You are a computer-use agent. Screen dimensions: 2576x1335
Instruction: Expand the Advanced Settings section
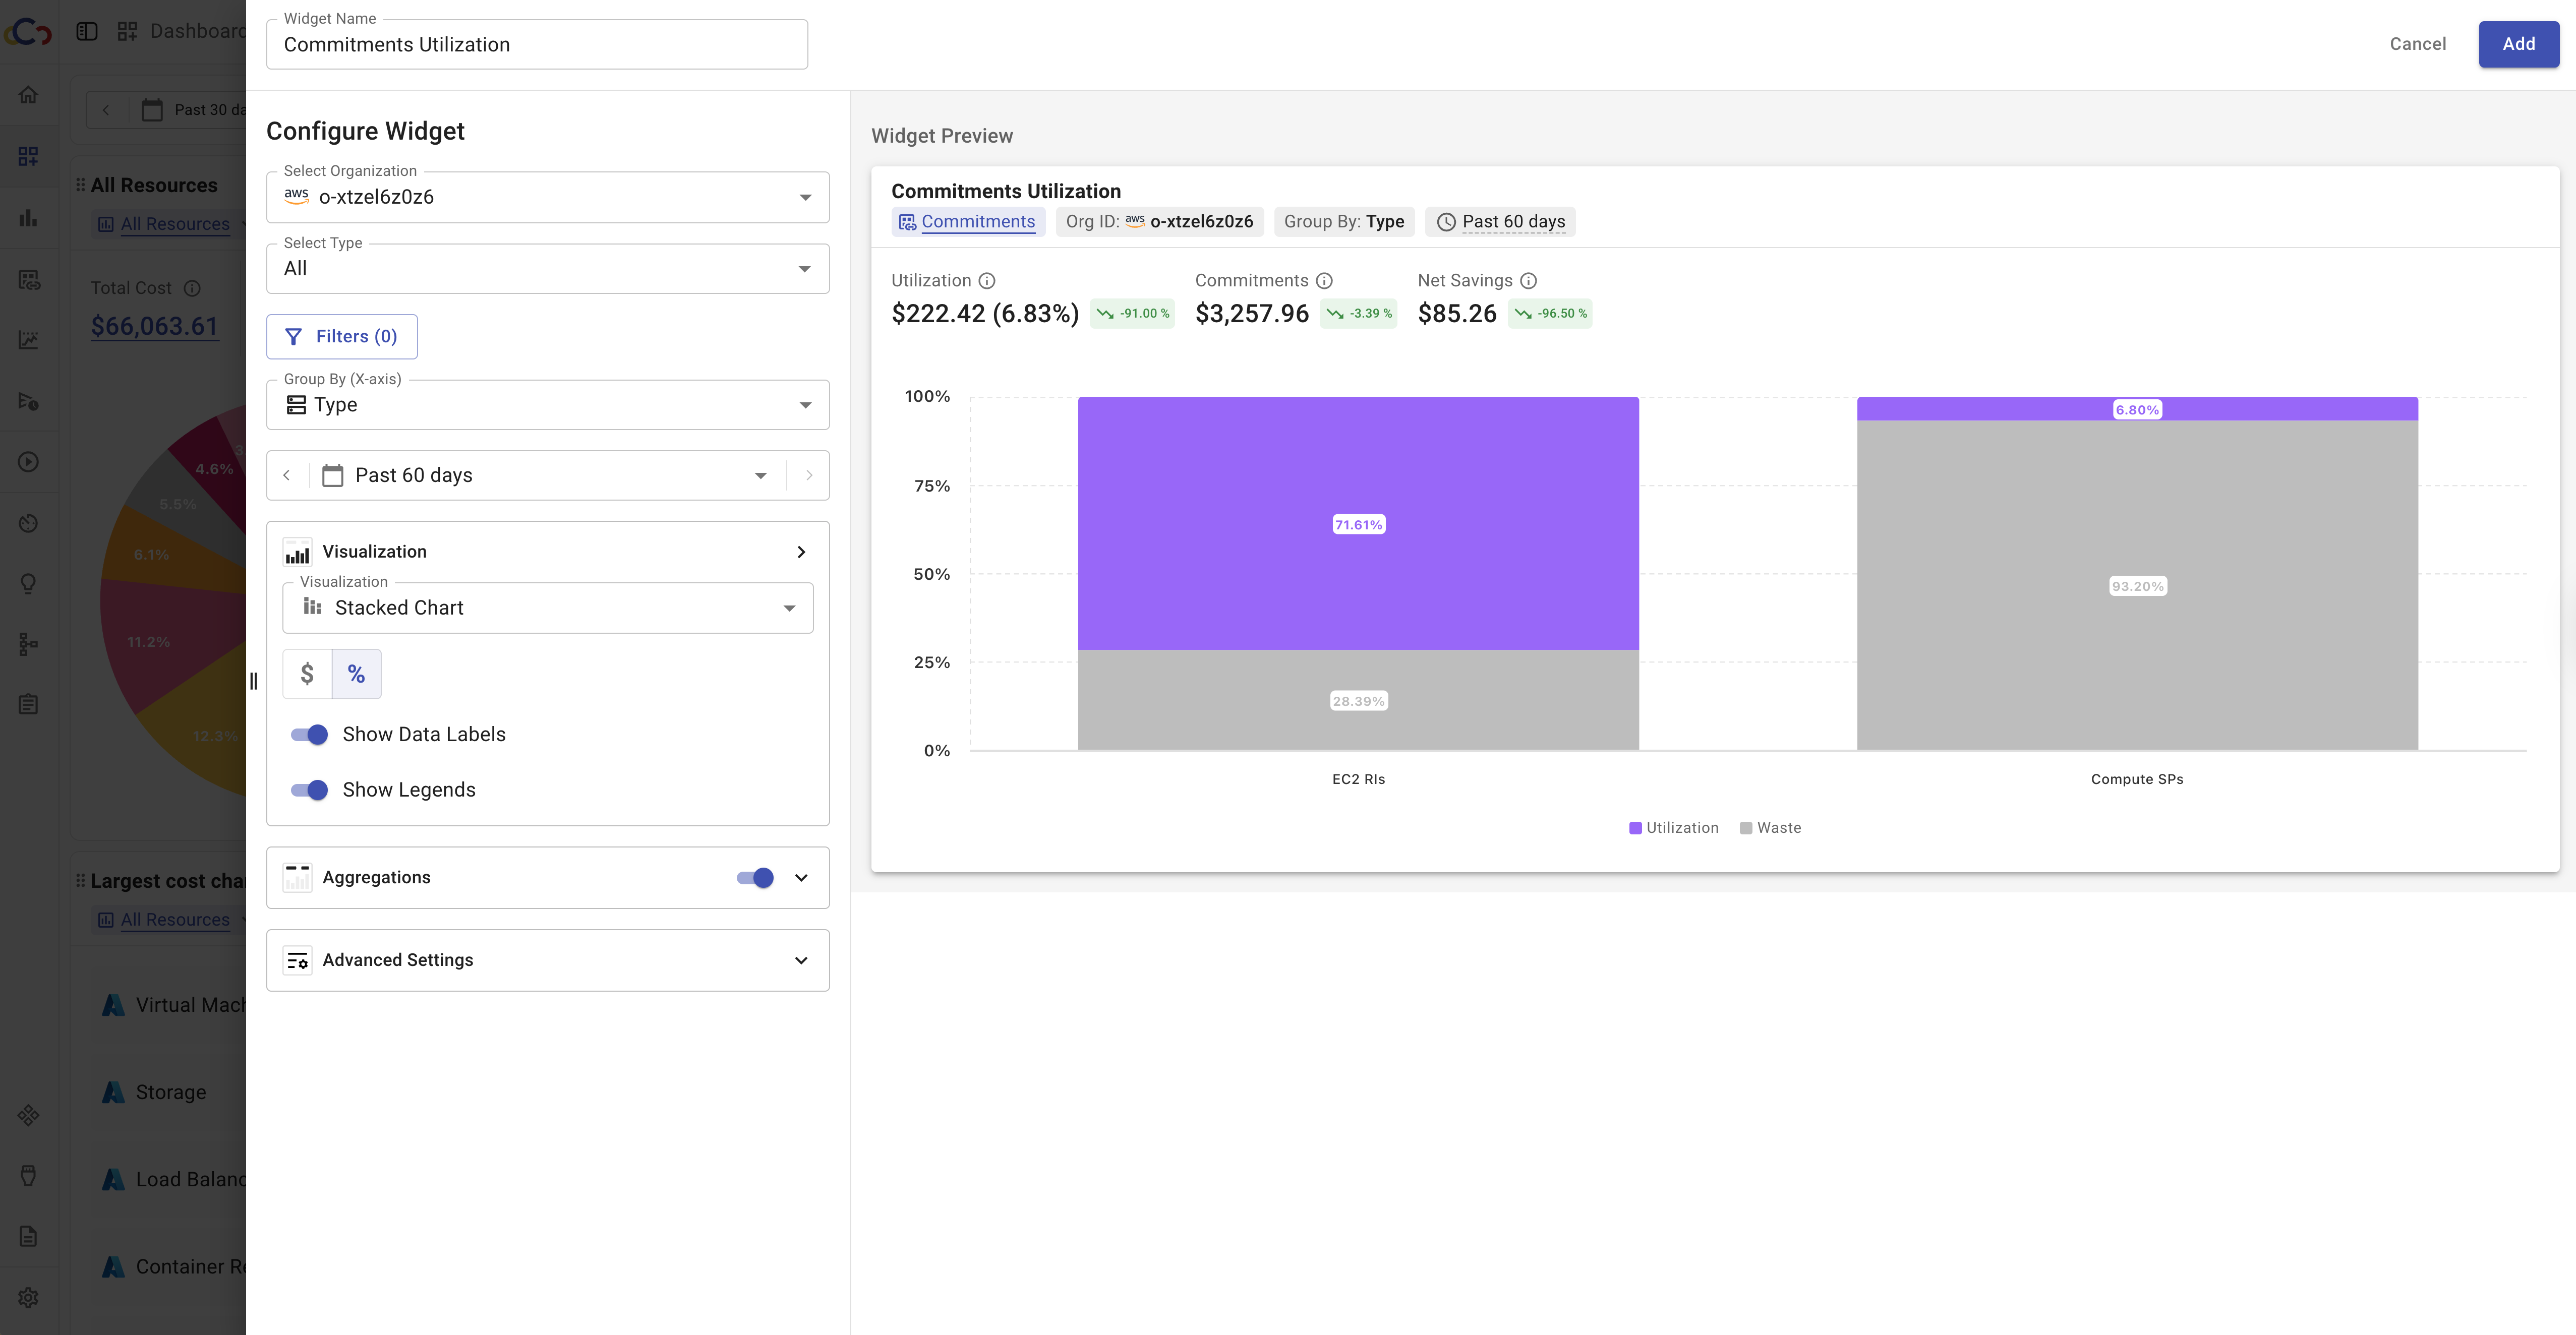[547, 960]
